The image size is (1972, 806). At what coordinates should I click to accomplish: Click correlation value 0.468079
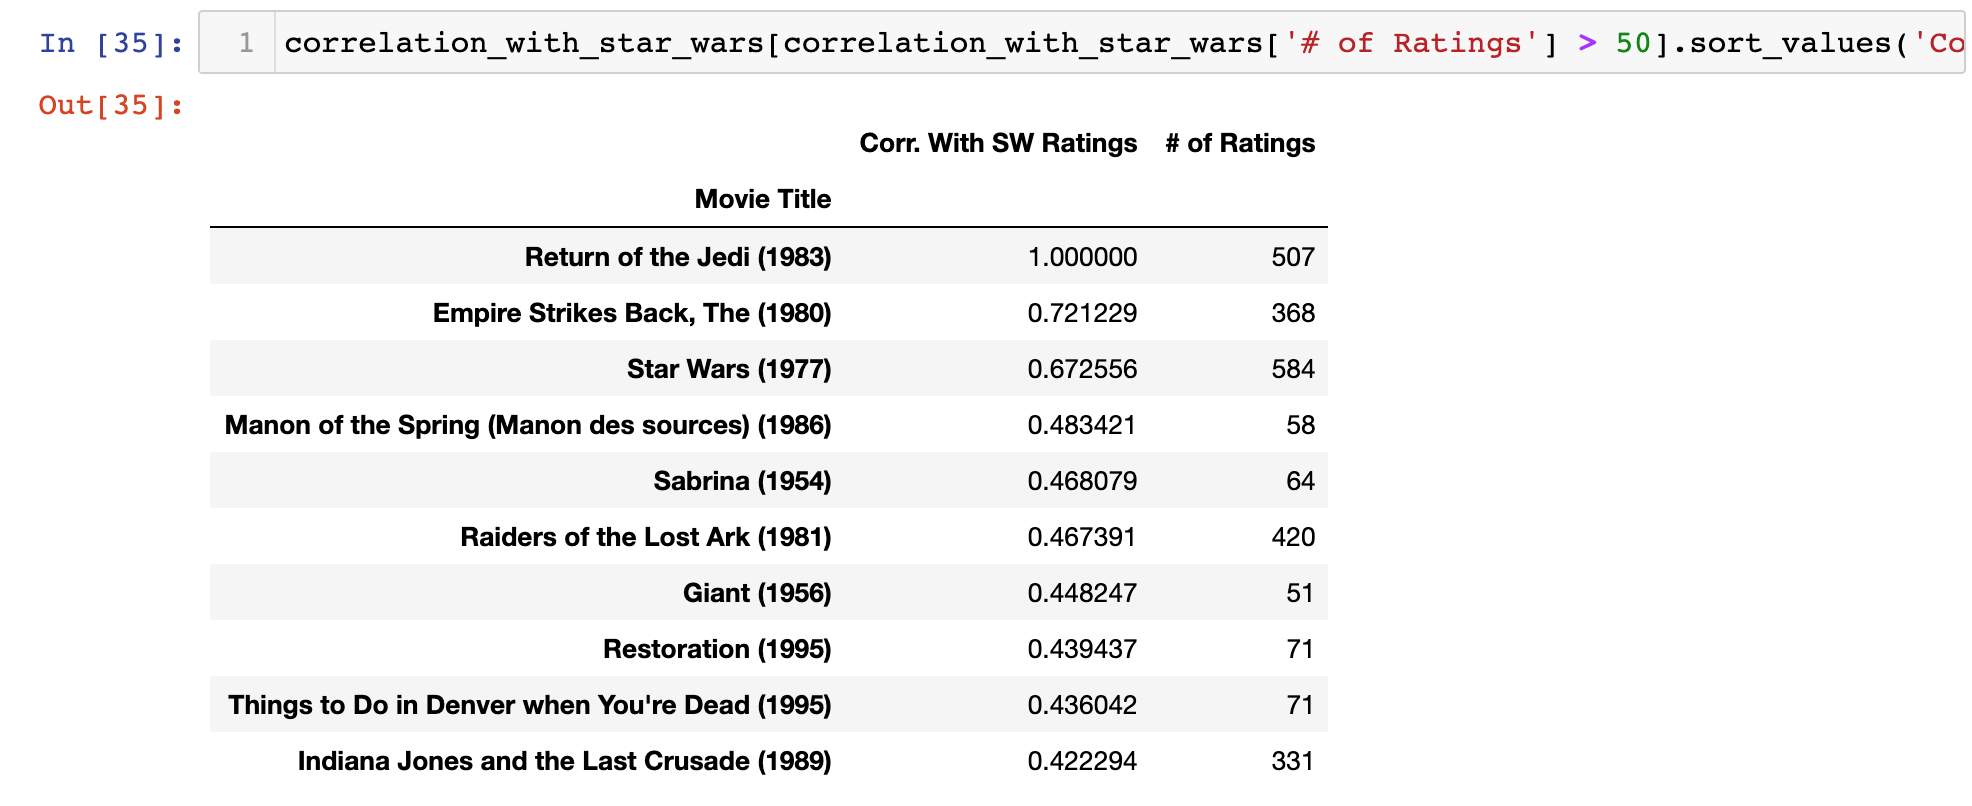(x=1082, y=481)
